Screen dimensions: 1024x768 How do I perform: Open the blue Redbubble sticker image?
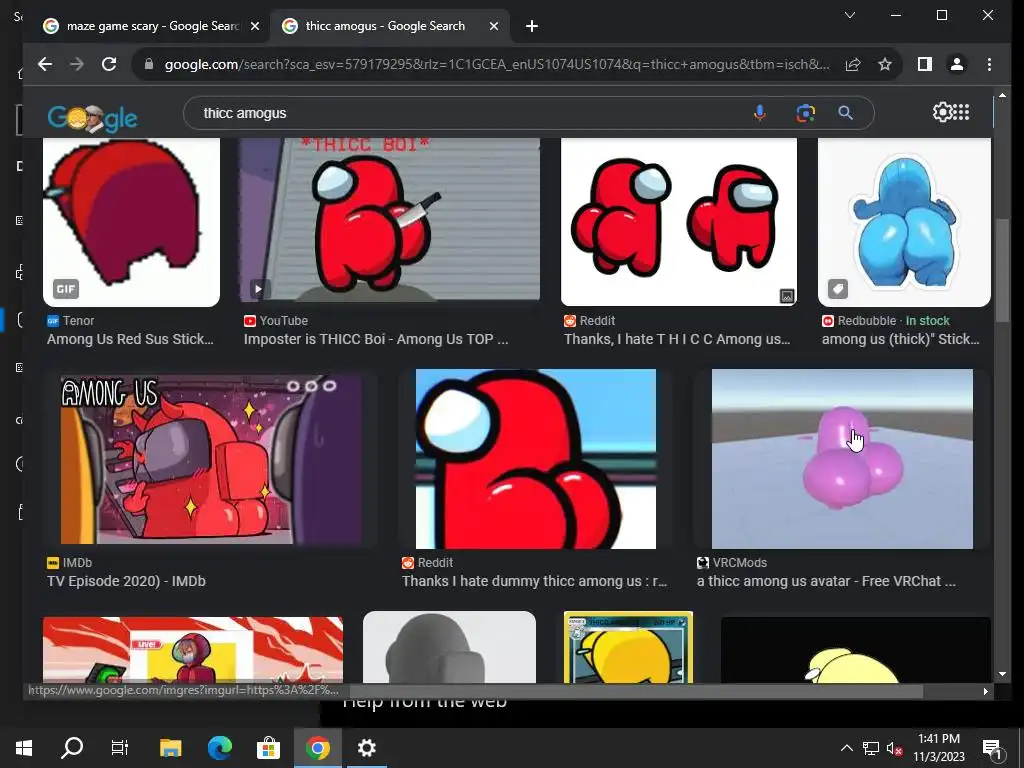coord(904,222)
